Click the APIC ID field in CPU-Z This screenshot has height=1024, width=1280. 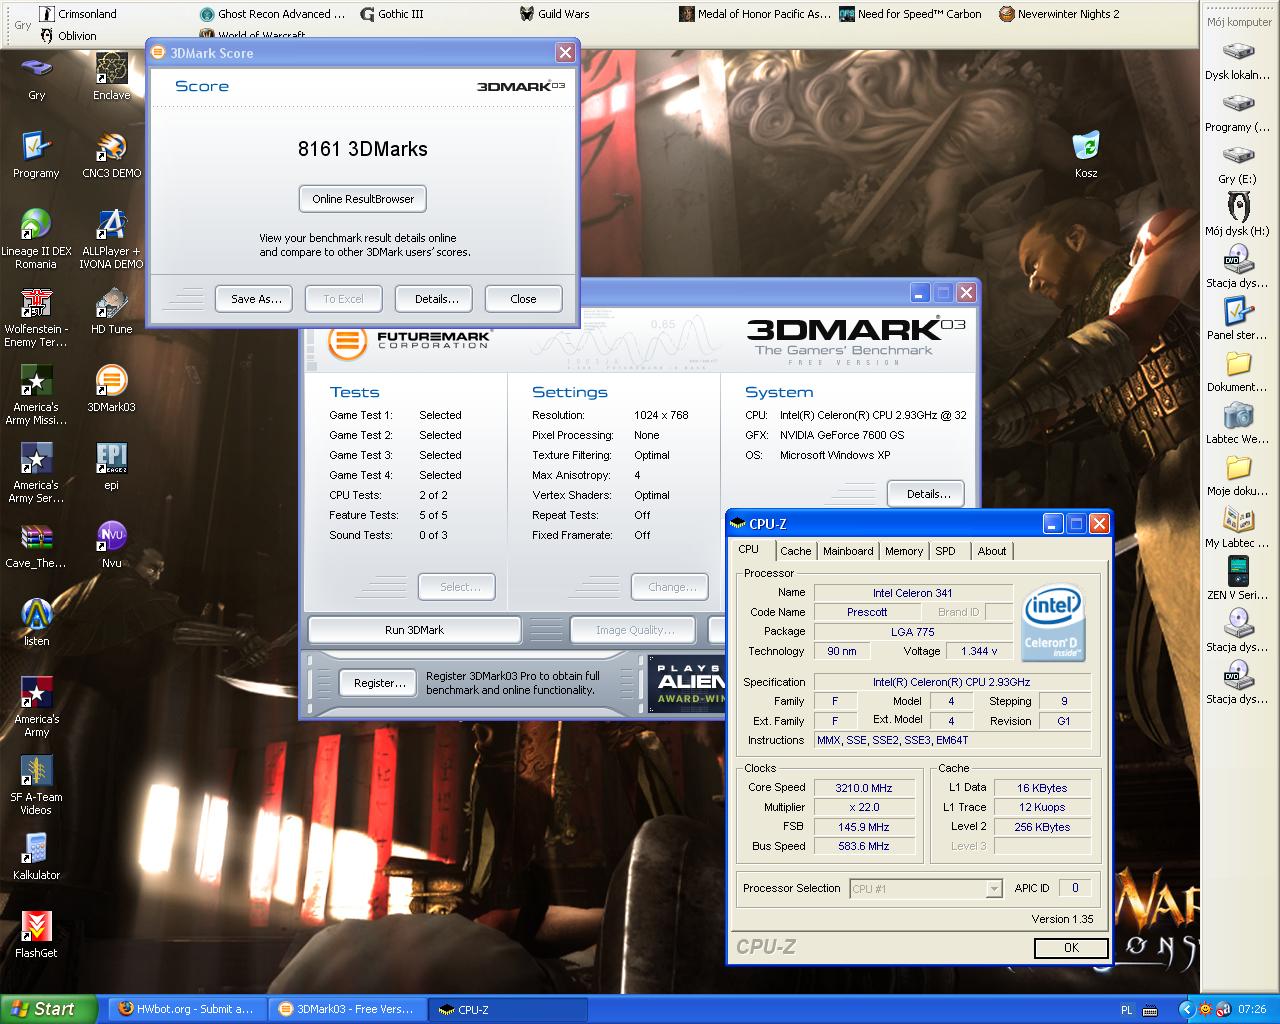click(1075, 888)
